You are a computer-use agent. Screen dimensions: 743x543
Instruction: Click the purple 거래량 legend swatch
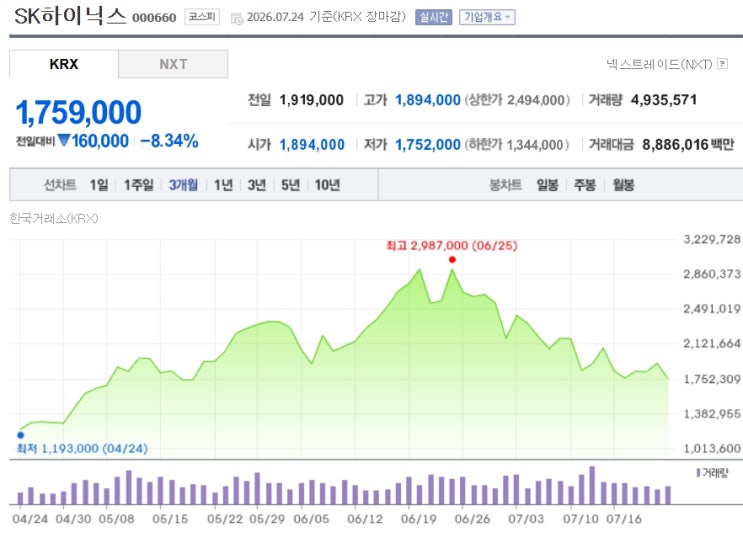(x=698, y=472)
